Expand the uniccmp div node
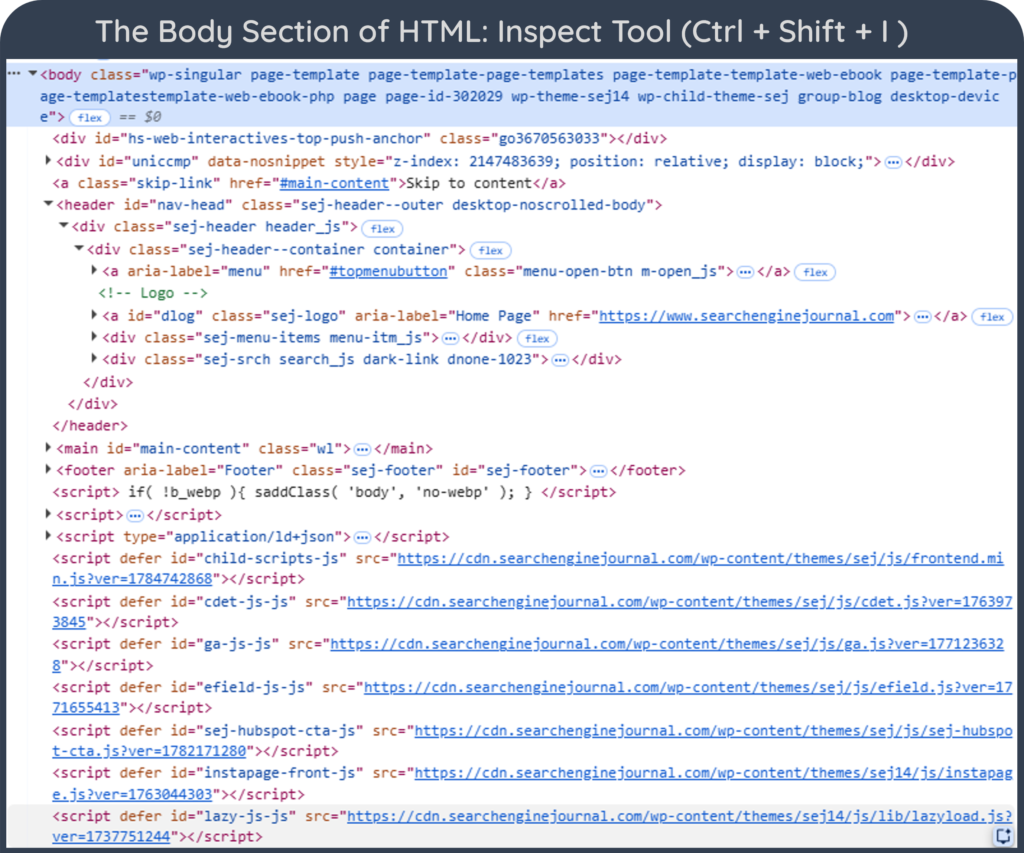This screenshot has width=1024, height=853. pos(48,160)
